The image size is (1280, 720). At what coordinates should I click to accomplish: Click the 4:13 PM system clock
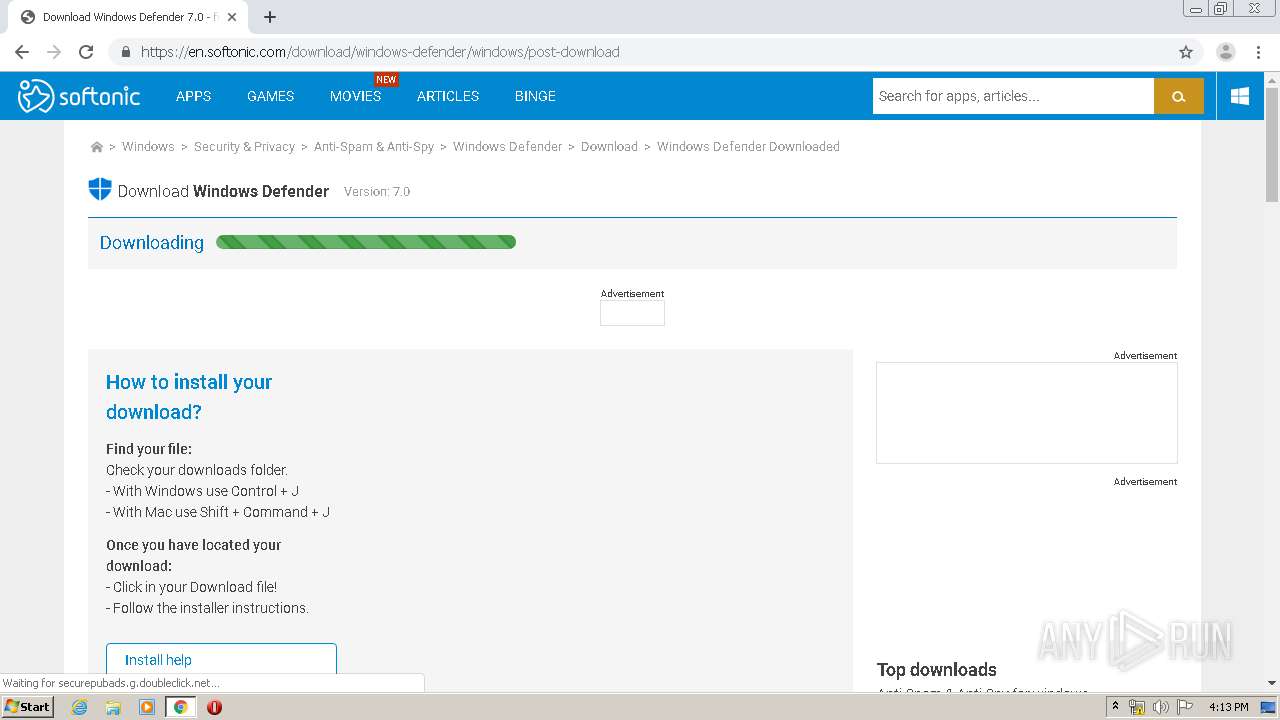tap(1228, 707)
